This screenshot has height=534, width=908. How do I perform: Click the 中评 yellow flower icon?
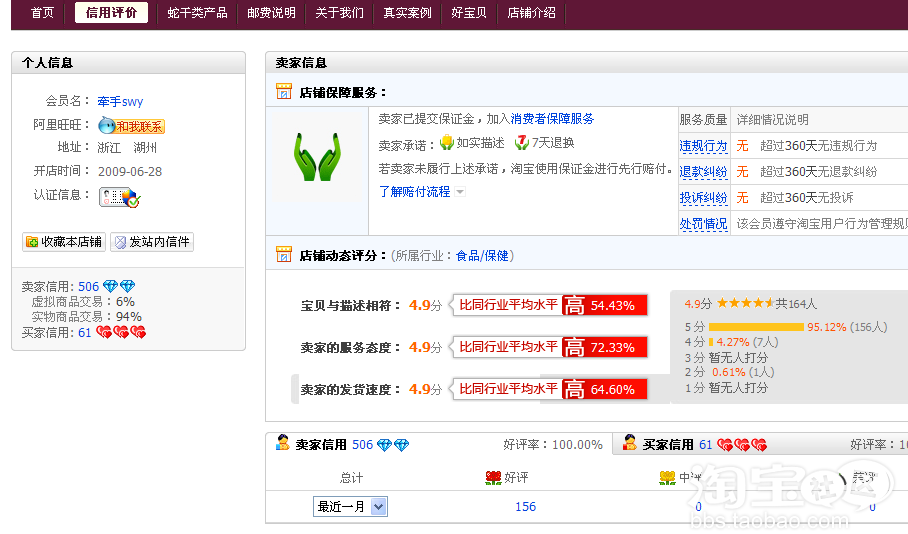(x=667, y=478)
